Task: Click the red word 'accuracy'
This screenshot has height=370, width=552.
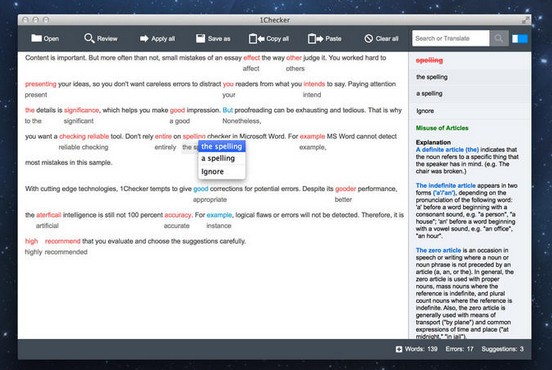Action: 177,215
